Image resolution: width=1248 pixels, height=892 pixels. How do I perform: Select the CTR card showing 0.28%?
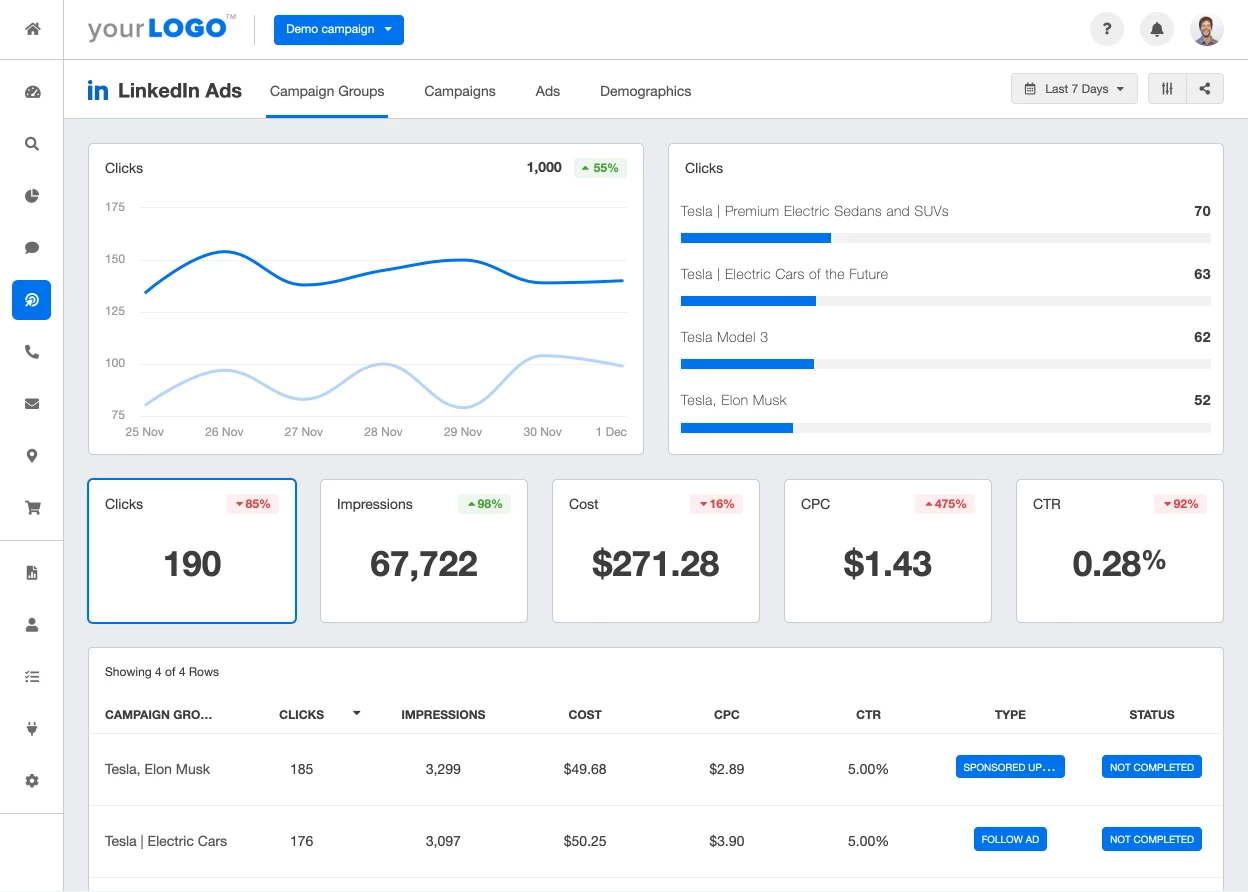(1119, 551)
